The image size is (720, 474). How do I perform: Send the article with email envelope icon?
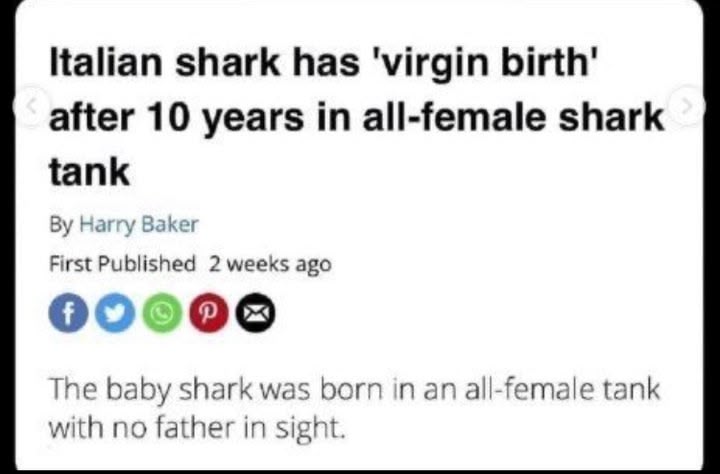pos(255,313)
